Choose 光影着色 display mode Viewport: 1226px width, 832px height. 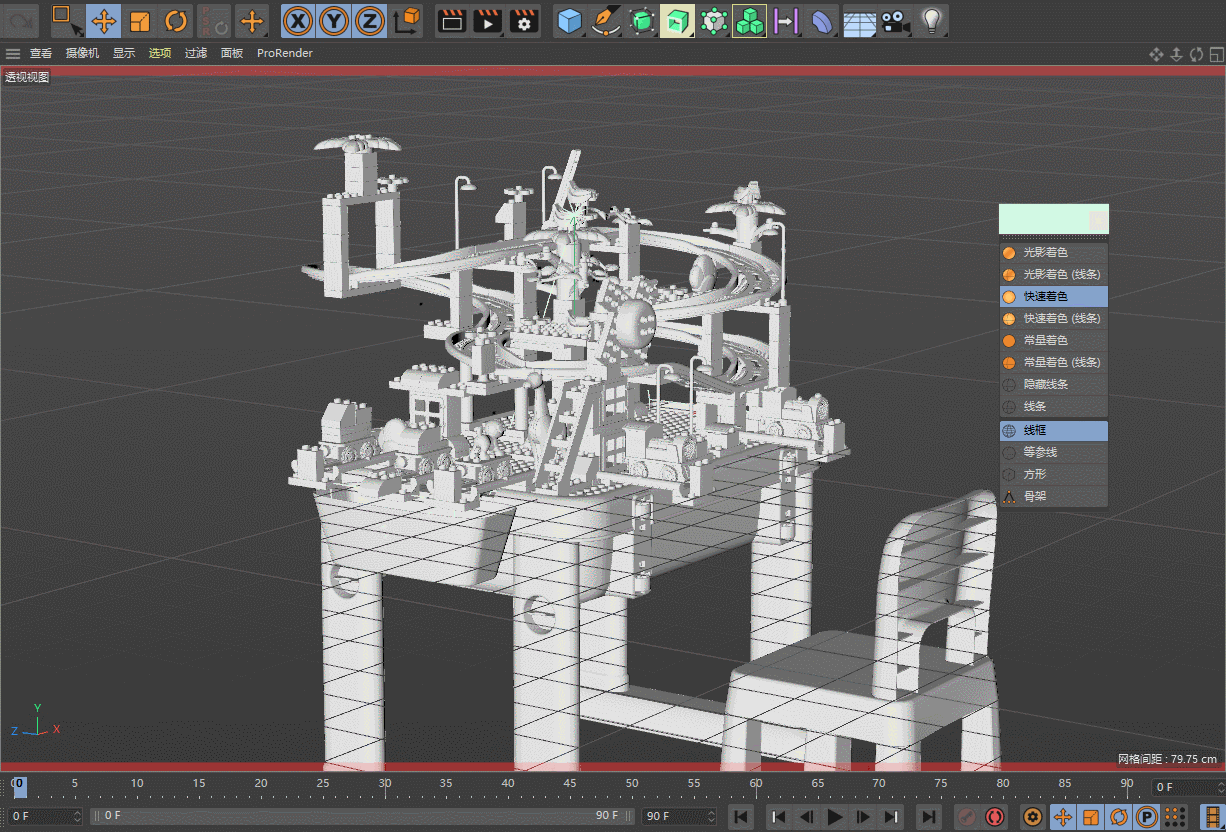(x=1054, y=253)
